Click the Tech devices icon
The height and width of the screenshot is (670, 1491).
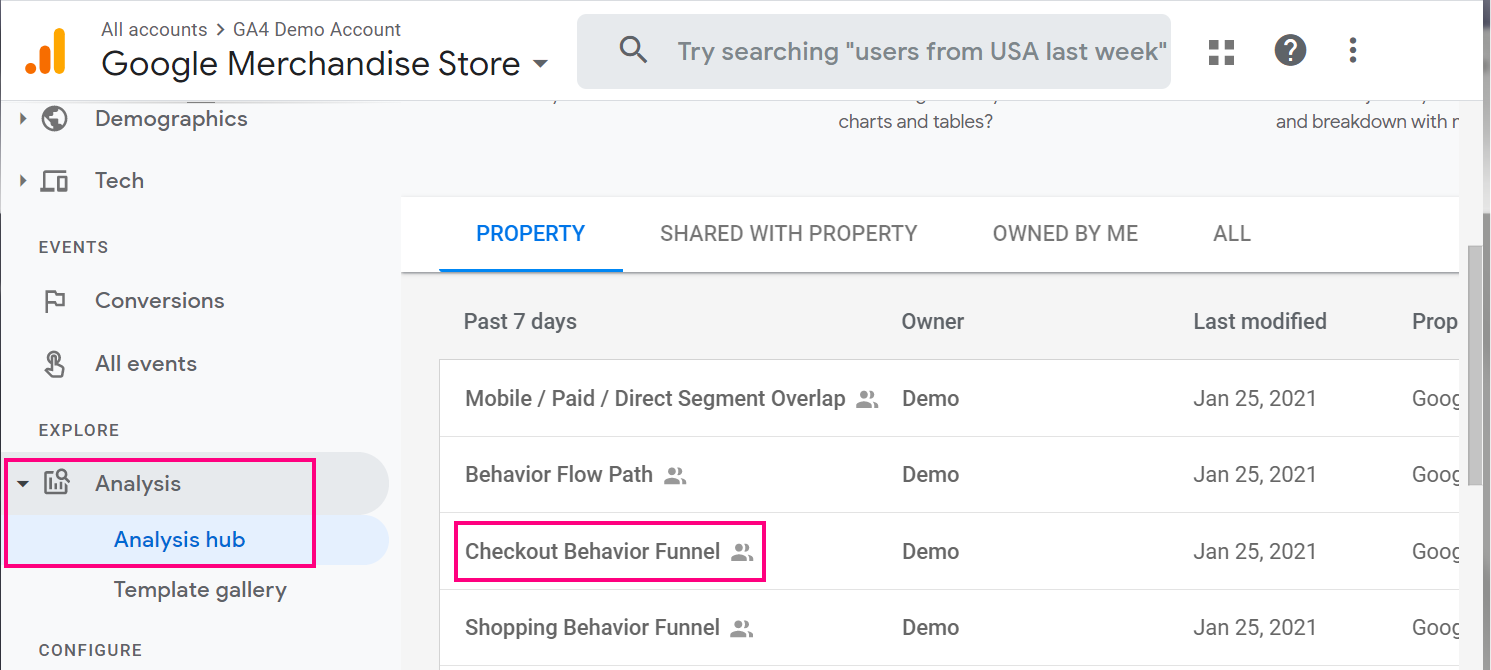pos(54,181)
